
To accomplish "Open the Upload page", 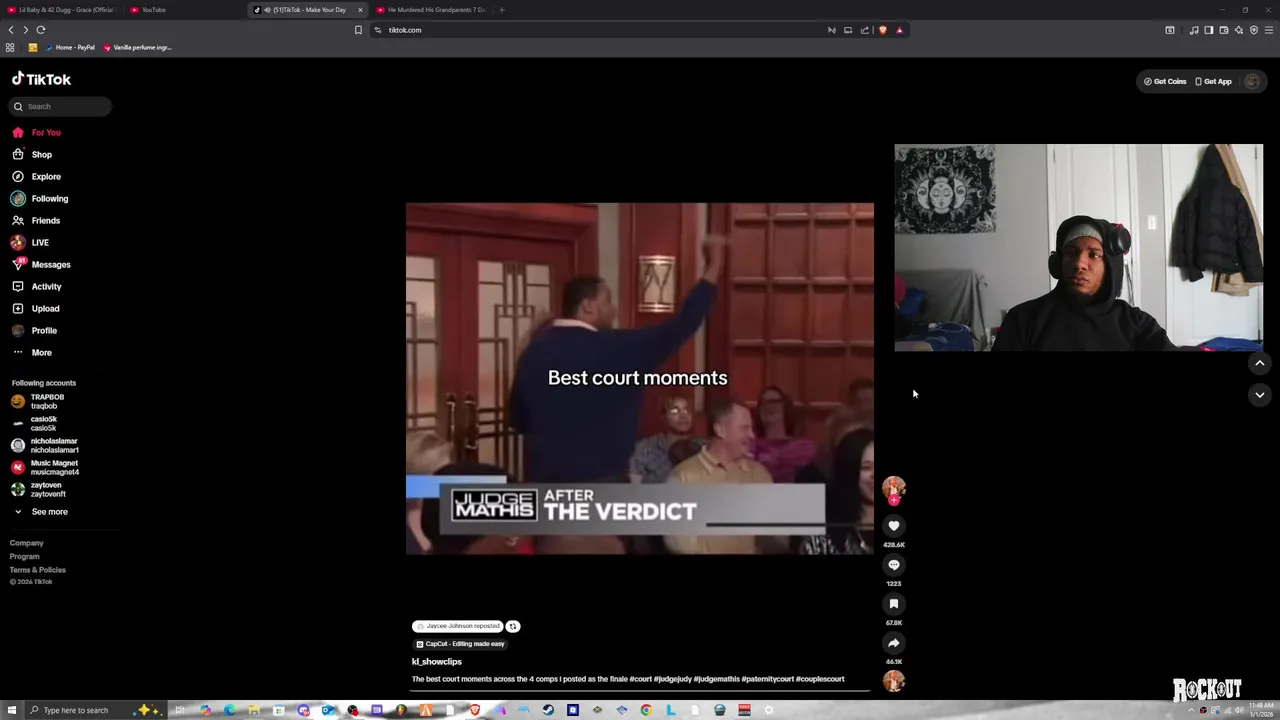I will click(x=36, y=308).
